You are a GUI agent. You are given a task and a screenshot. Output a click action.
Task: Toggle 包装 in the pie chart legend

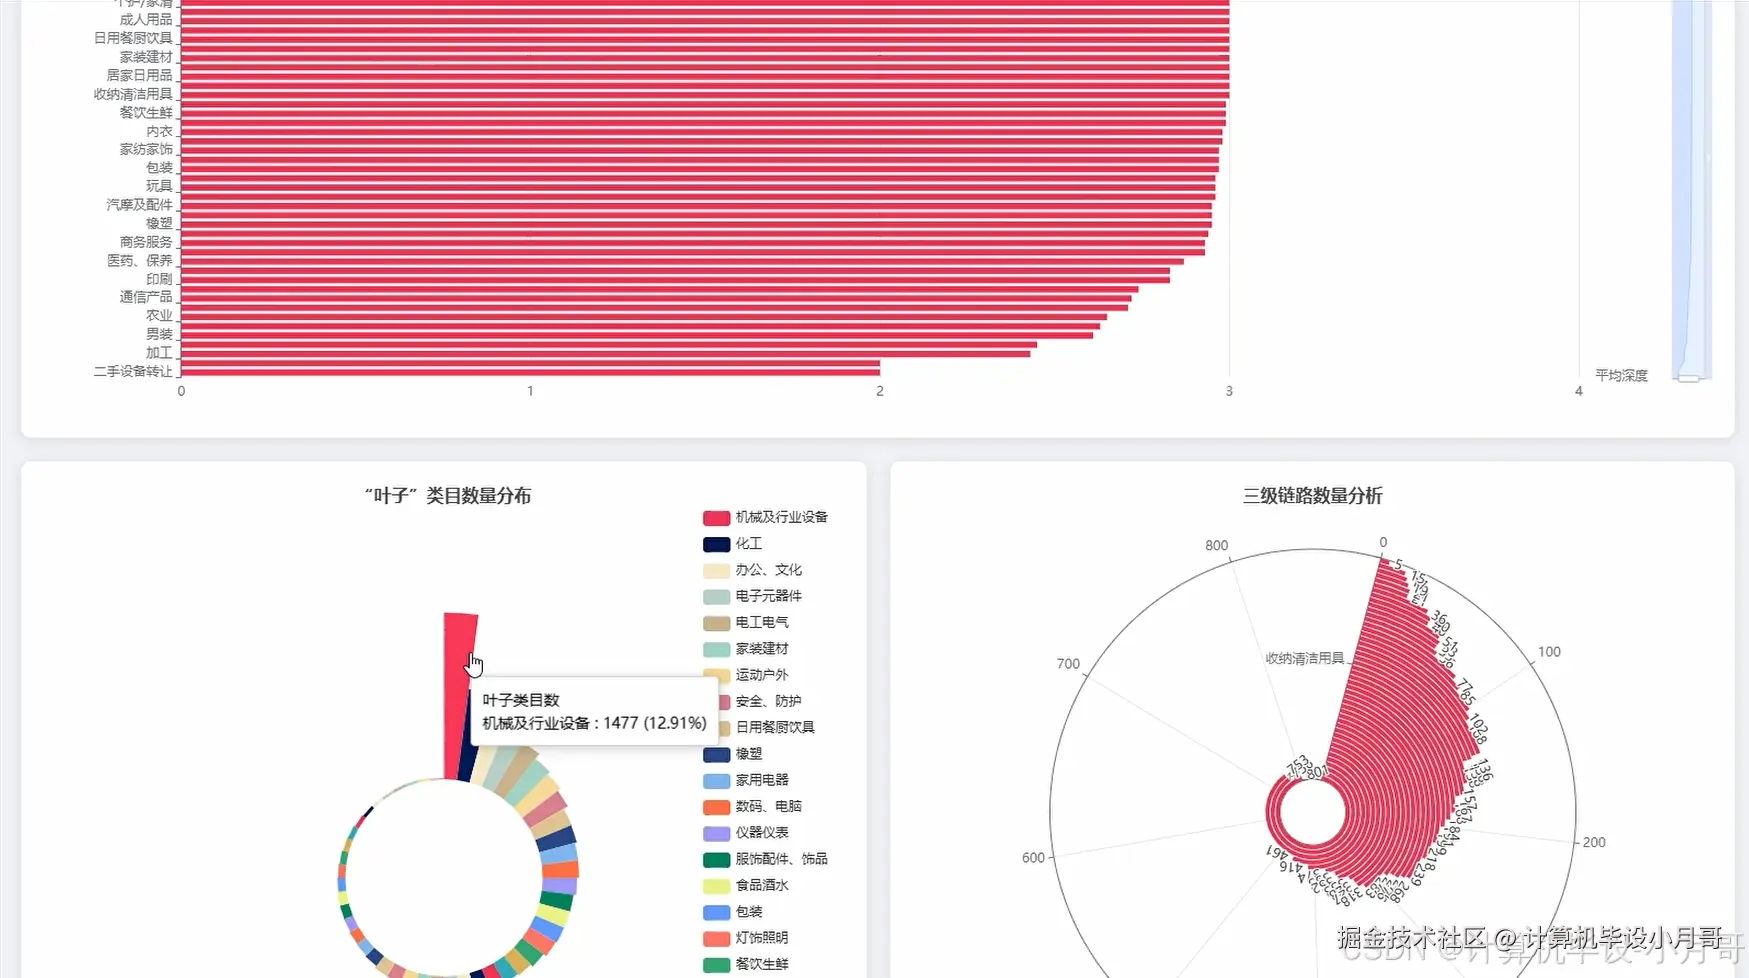click(733, 912)
